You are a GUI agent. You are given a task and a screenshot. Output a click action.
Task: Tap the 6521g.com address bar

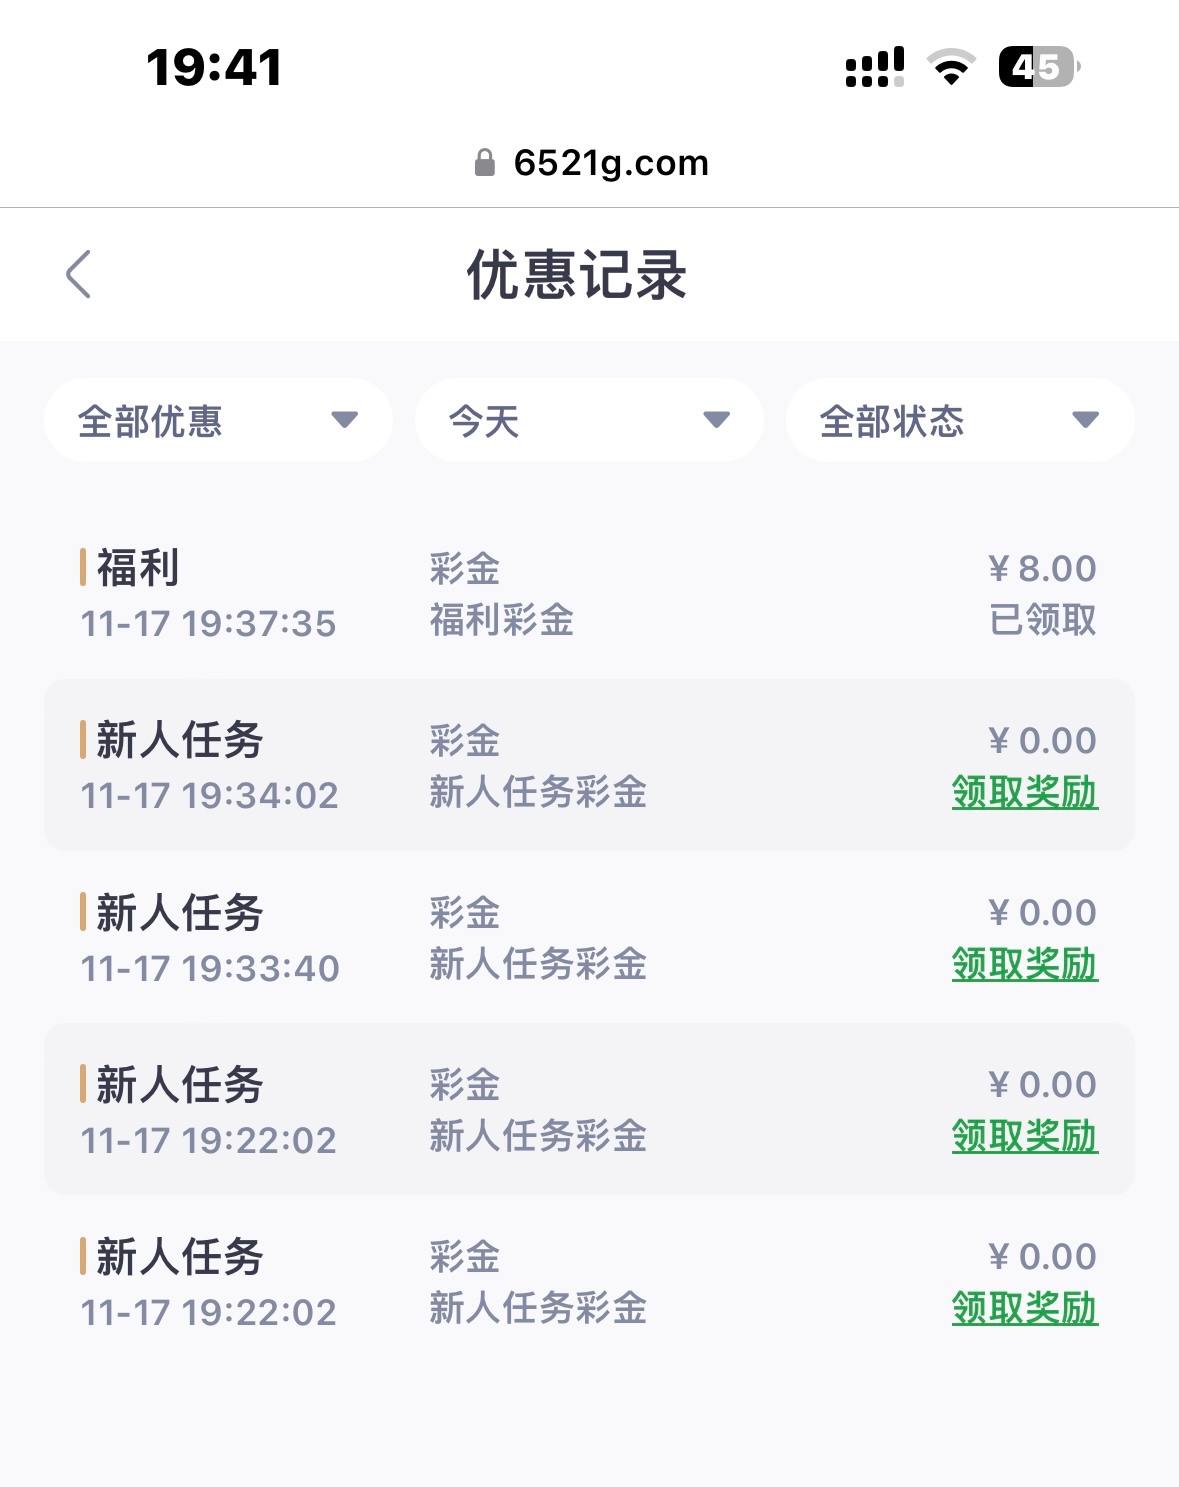610,163
